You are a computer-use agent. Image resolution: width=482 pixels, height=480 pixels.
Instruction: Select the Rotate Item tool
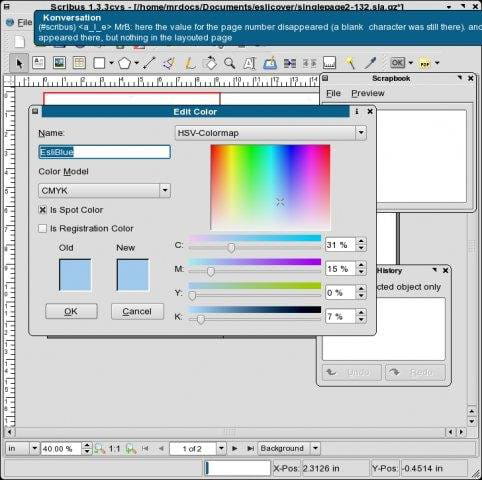[x=210, y=63]
